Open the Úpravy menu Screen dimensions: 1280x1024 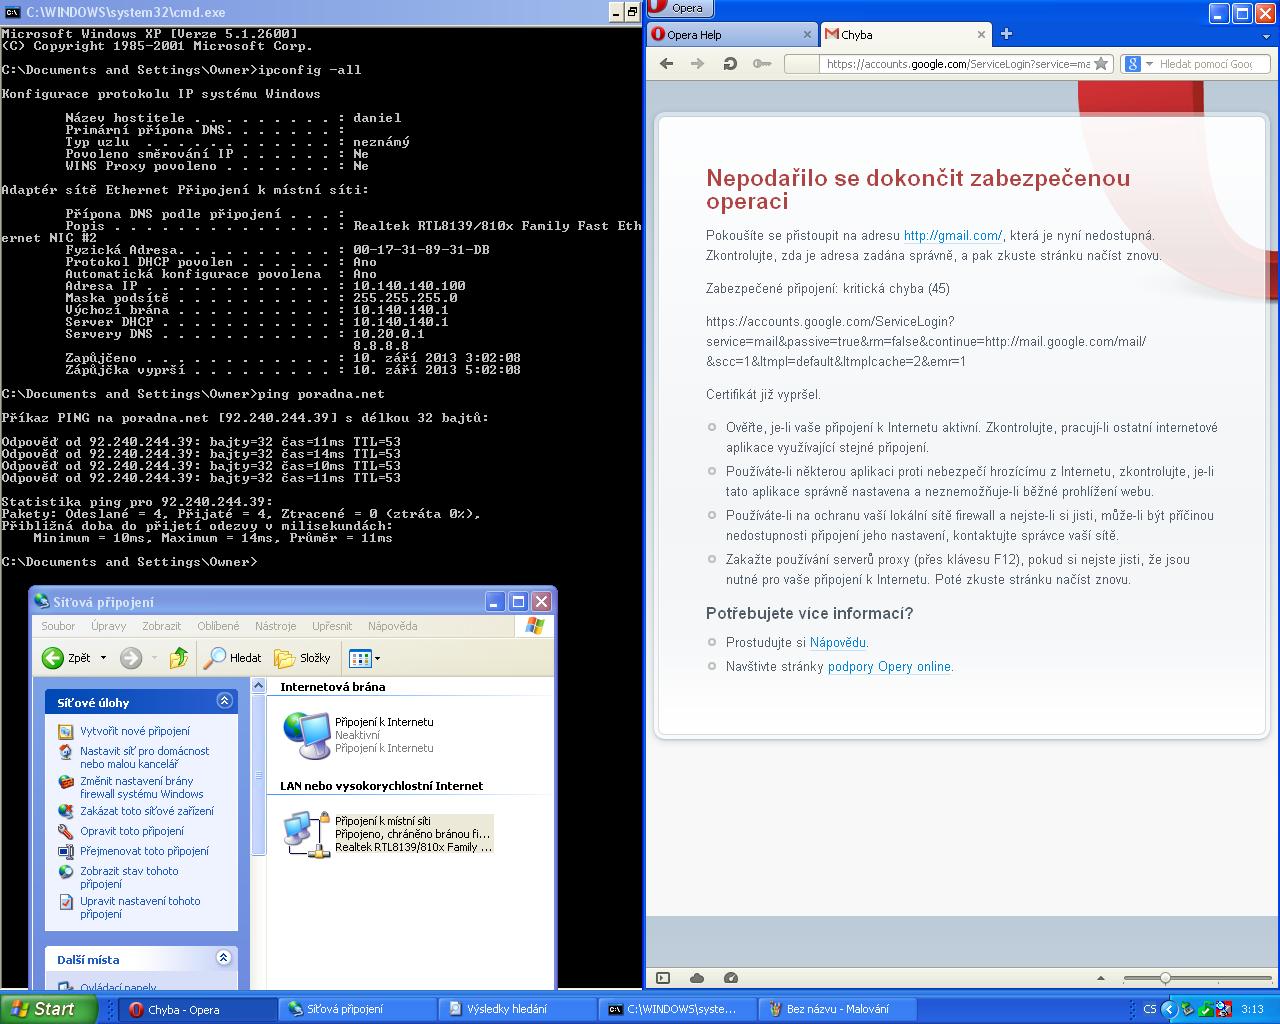click(109, 626)
